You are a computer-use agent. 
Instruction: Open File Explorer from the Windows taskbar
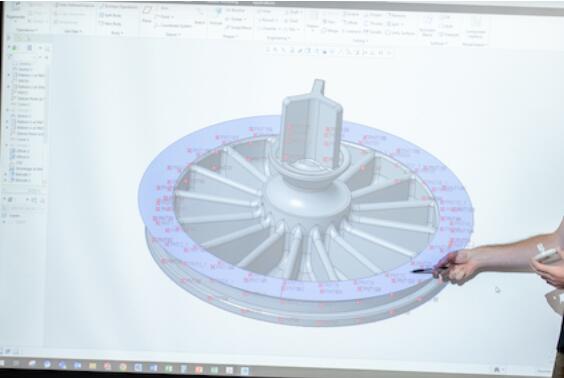(x=92, y=366)
